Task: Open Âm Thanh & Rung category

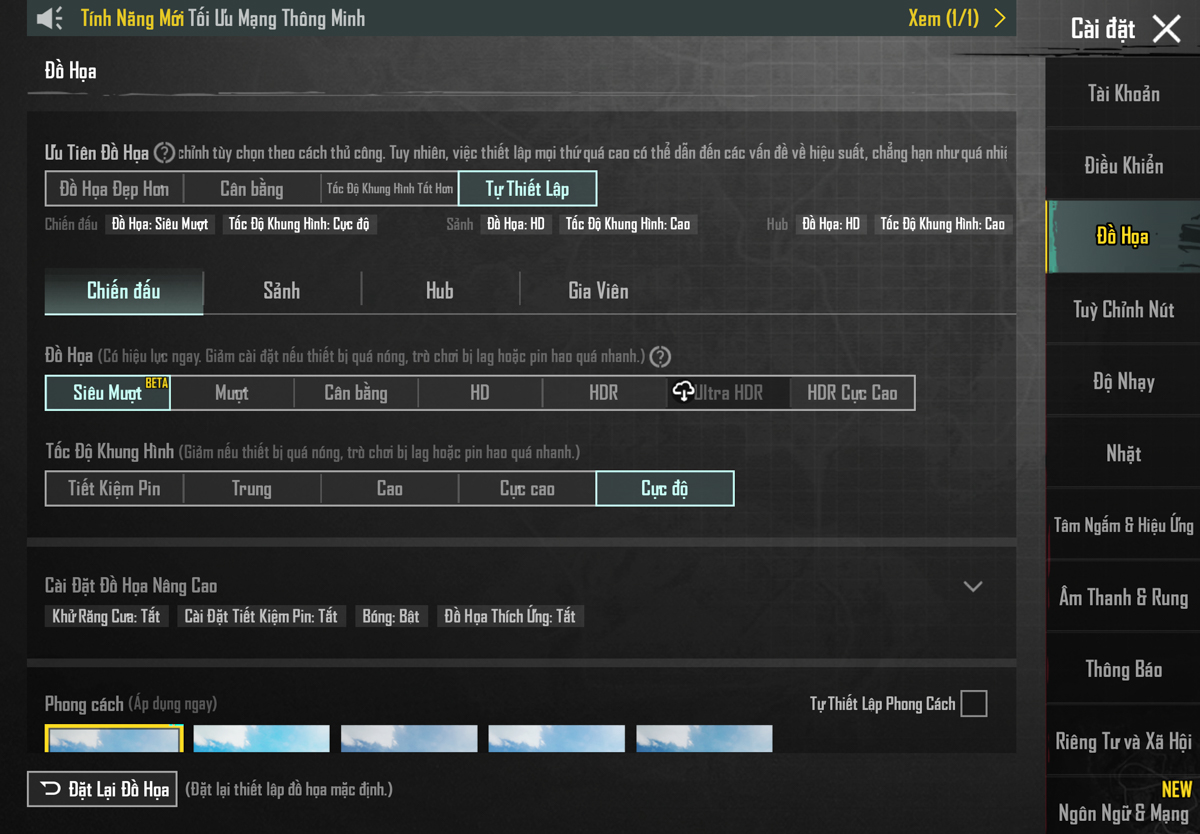Action: [1123, 598]
